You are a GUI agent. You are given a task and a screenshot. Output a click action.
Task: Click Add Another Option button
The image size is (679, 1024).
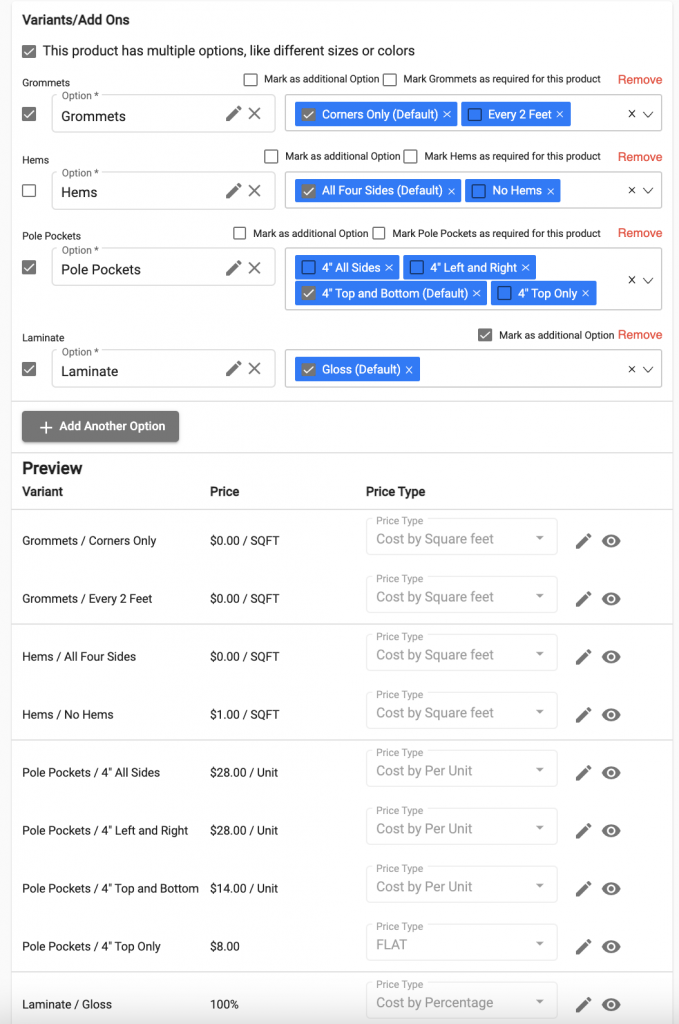tap(101, 426)
